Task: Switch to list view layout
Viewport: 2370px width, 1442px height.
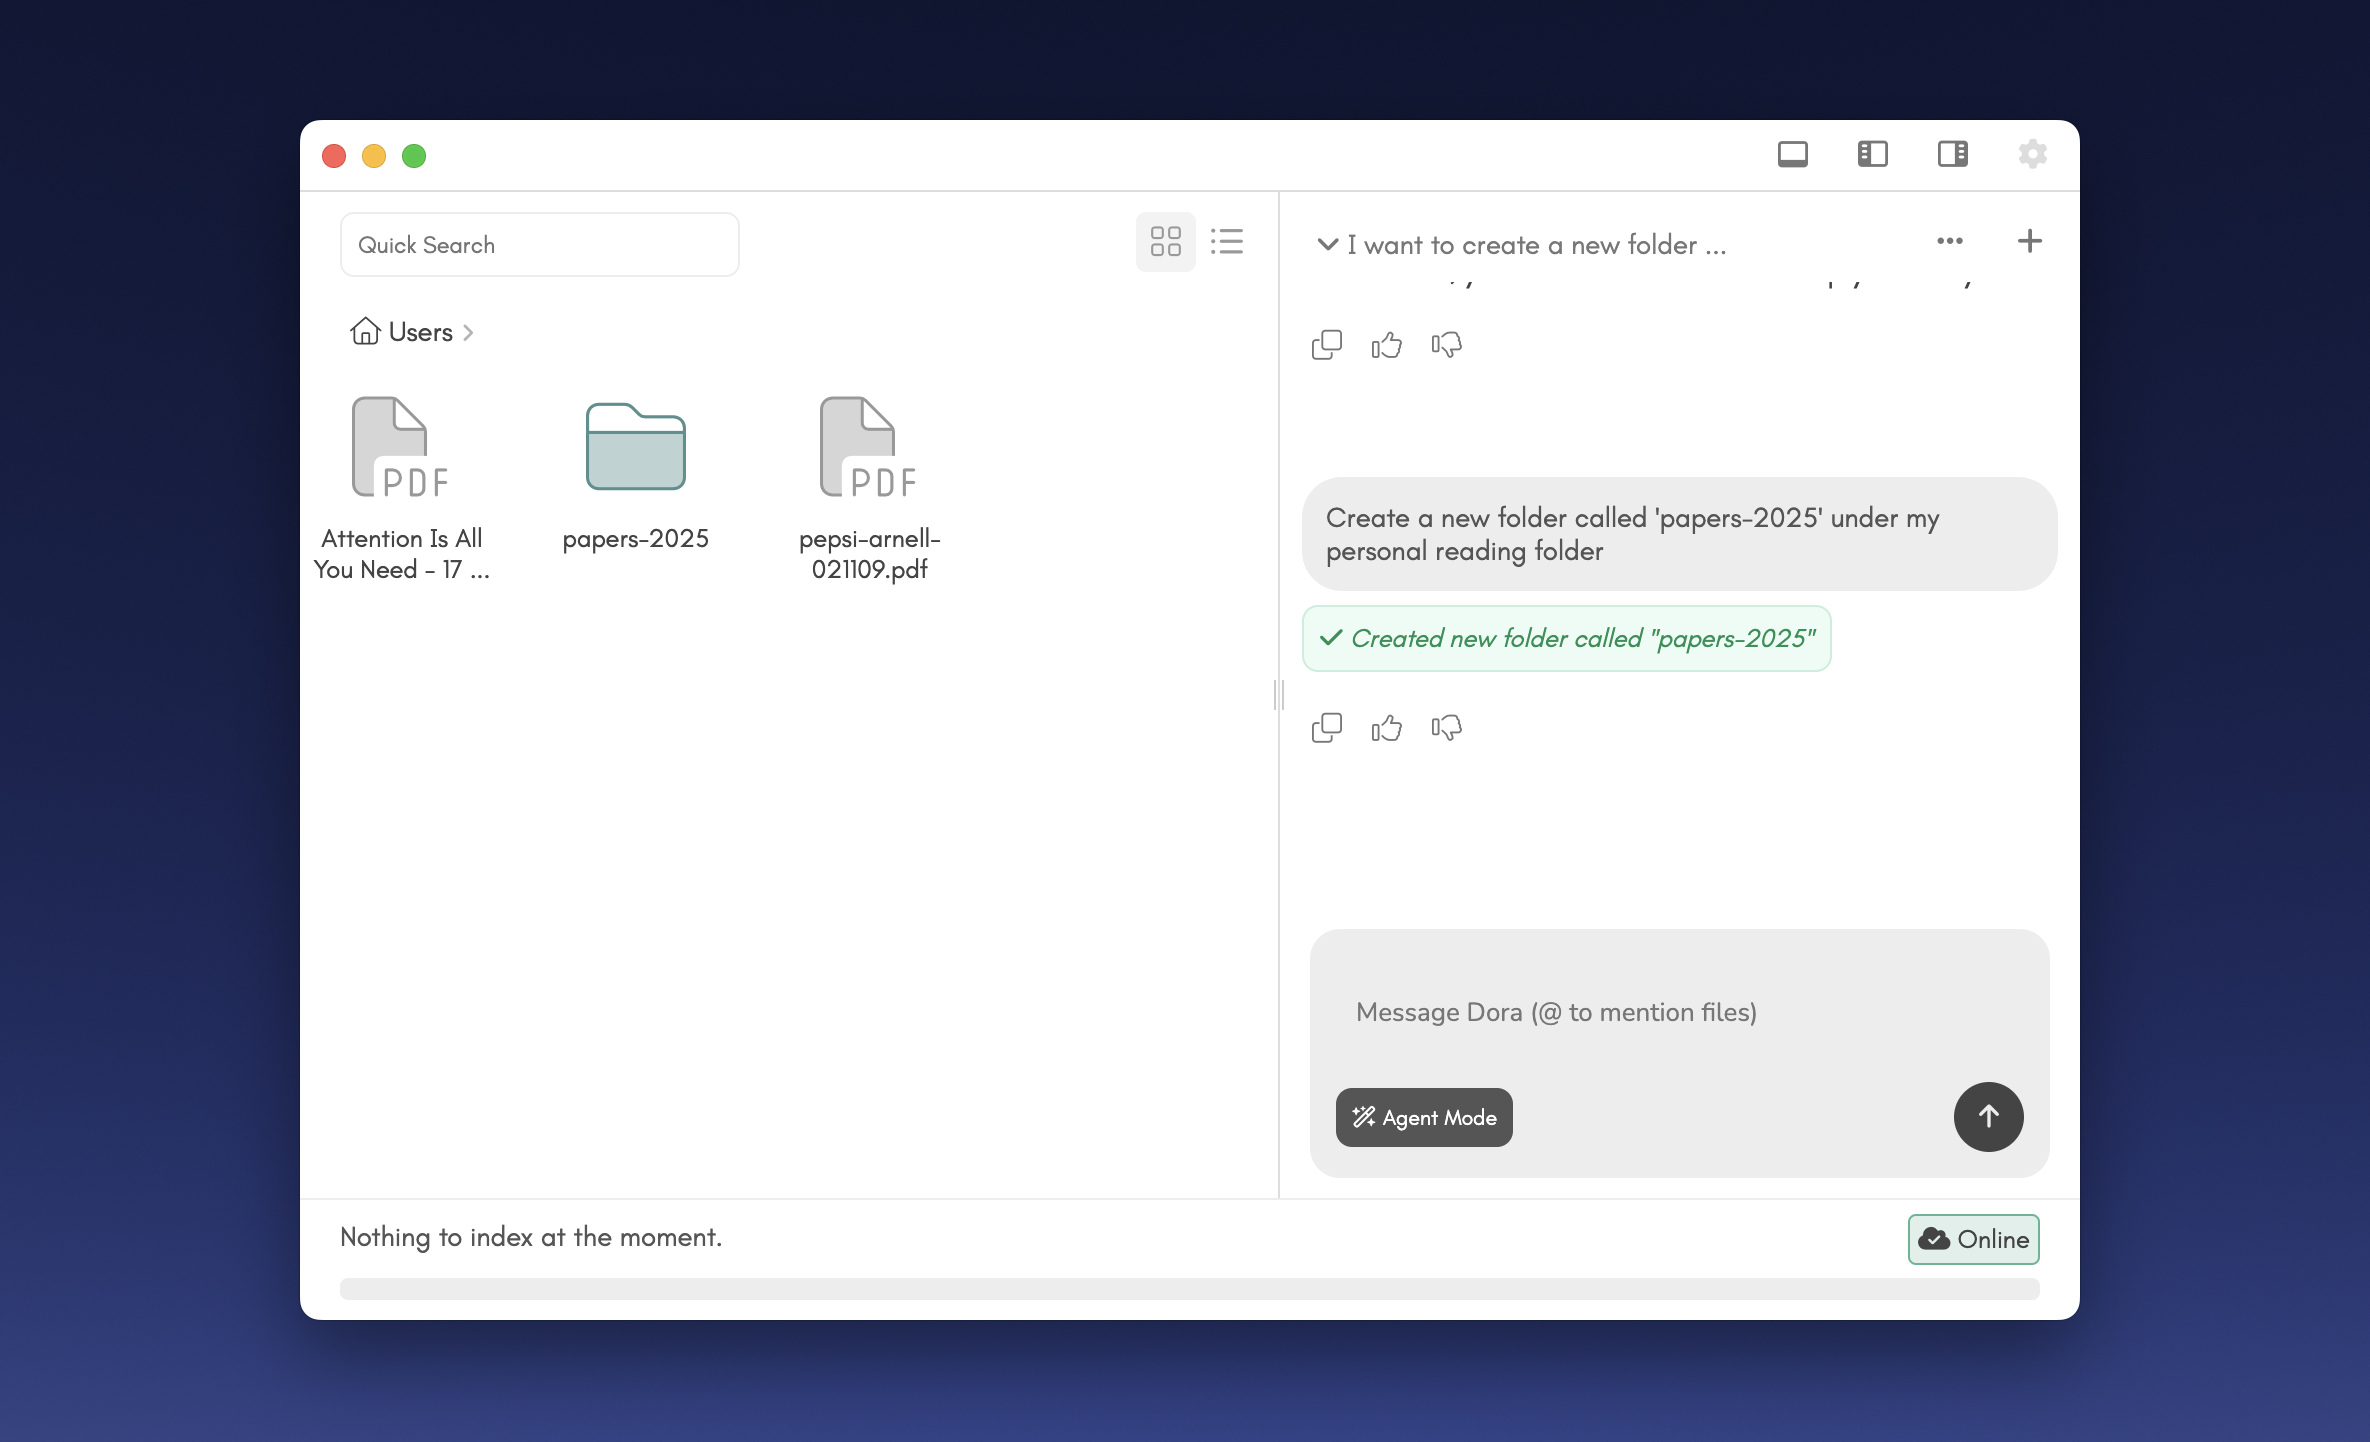Action: (1226, 242)
